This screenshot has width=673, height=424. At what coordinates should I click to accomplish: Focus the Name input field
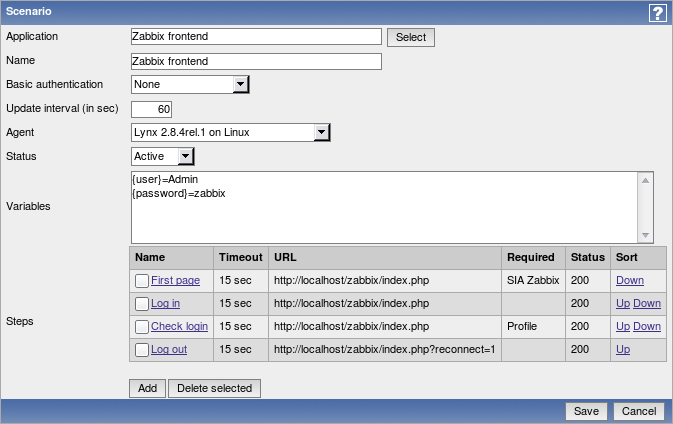click(x=256, y=61)
